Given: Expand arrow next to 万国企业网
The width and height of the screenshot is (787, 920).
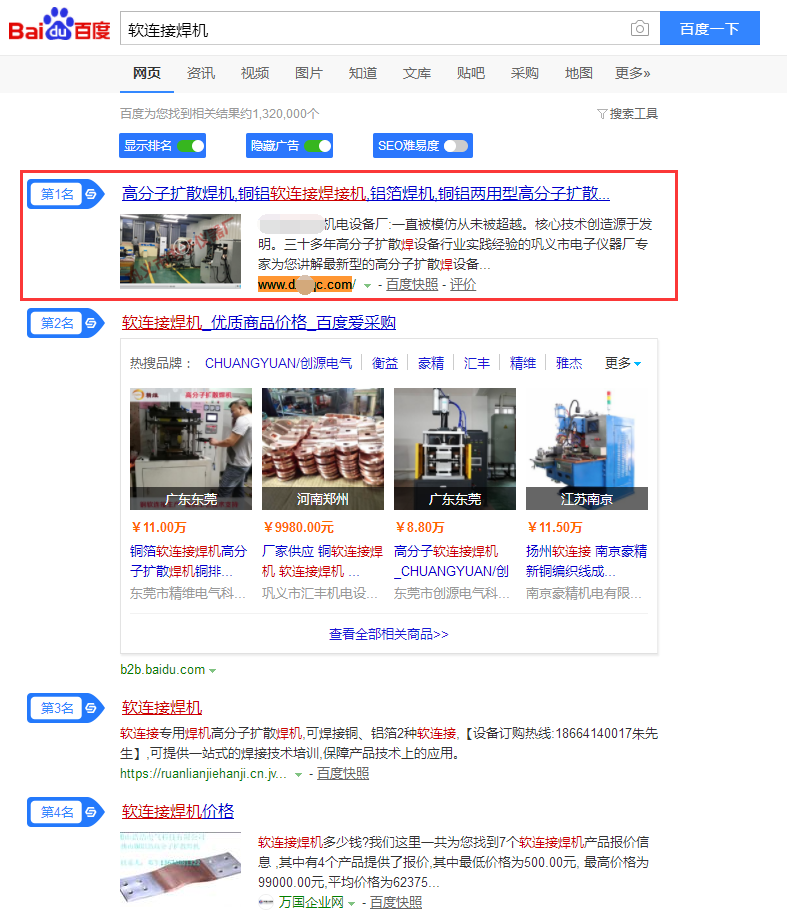Looking at the screenshot, I should (352, 904).
